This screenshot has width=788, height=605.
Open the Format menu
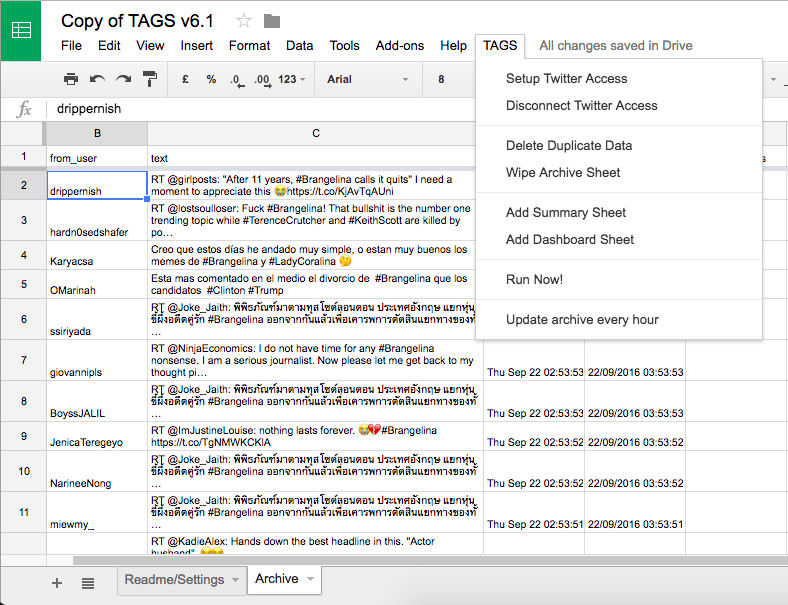pyautogui.click(x=249, y=46)
